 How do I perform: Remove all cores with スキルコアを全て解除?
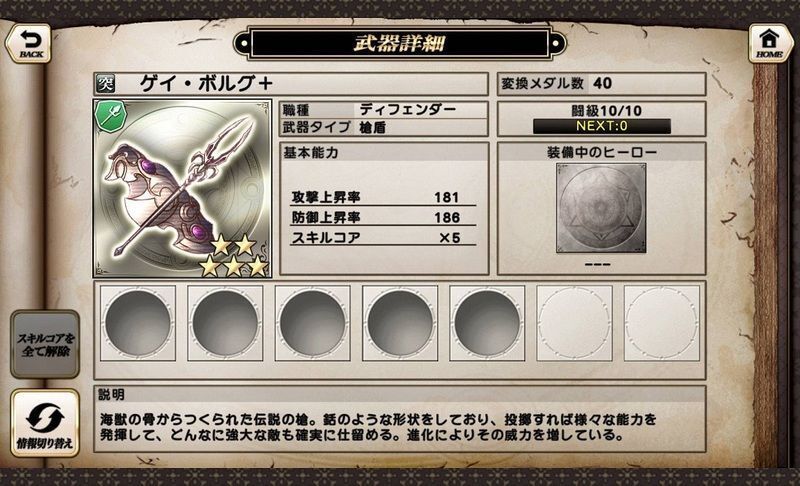[x=45, y=344]
